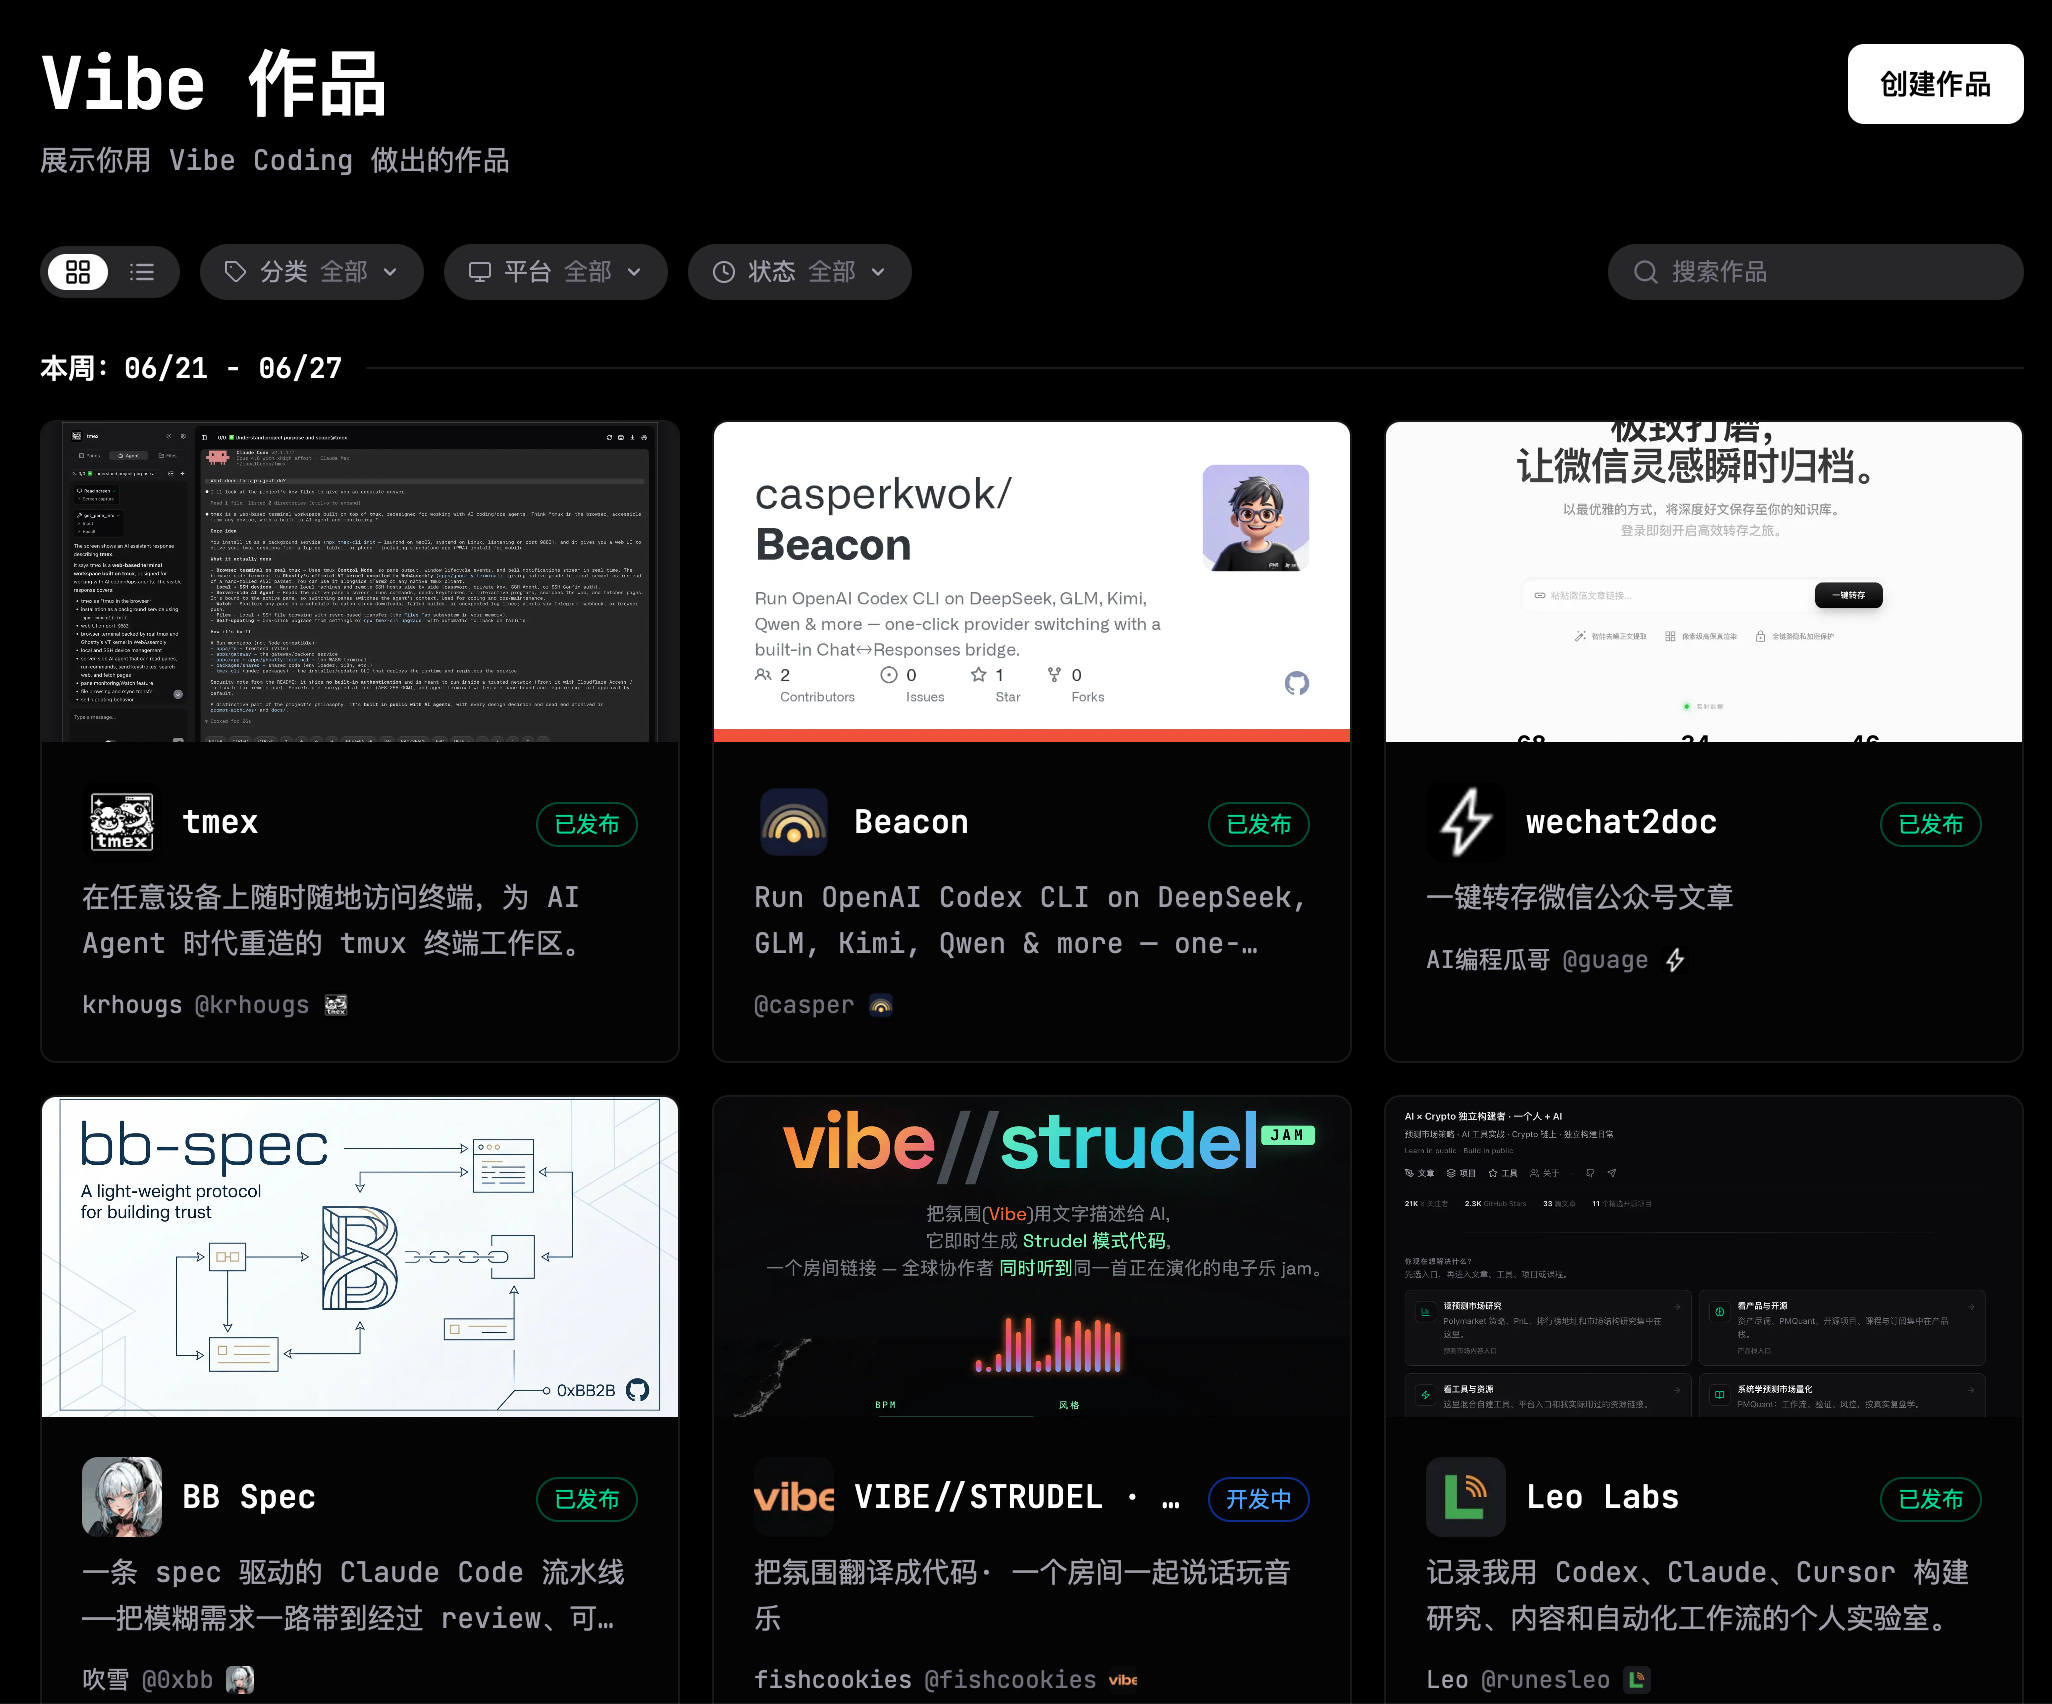
Task: Click lightning badge beside @guage
Action: pyautogui.click(x=1675, y=960)
